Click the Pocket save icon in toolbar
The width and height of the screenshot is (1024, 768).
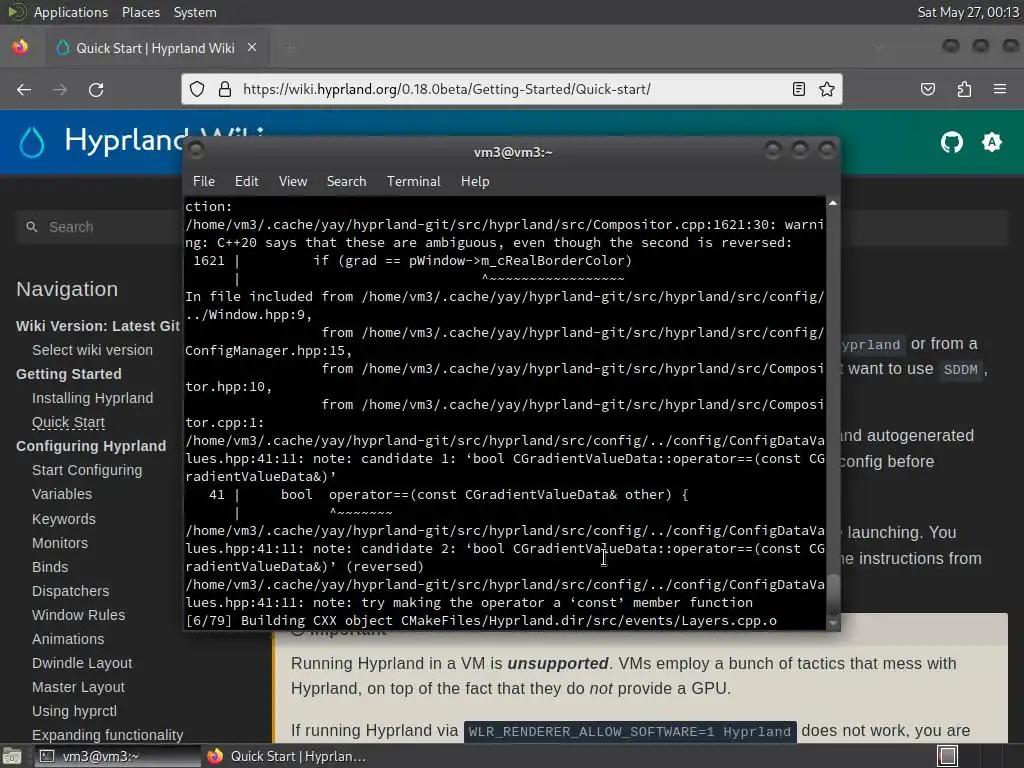(x=928, y=89)
